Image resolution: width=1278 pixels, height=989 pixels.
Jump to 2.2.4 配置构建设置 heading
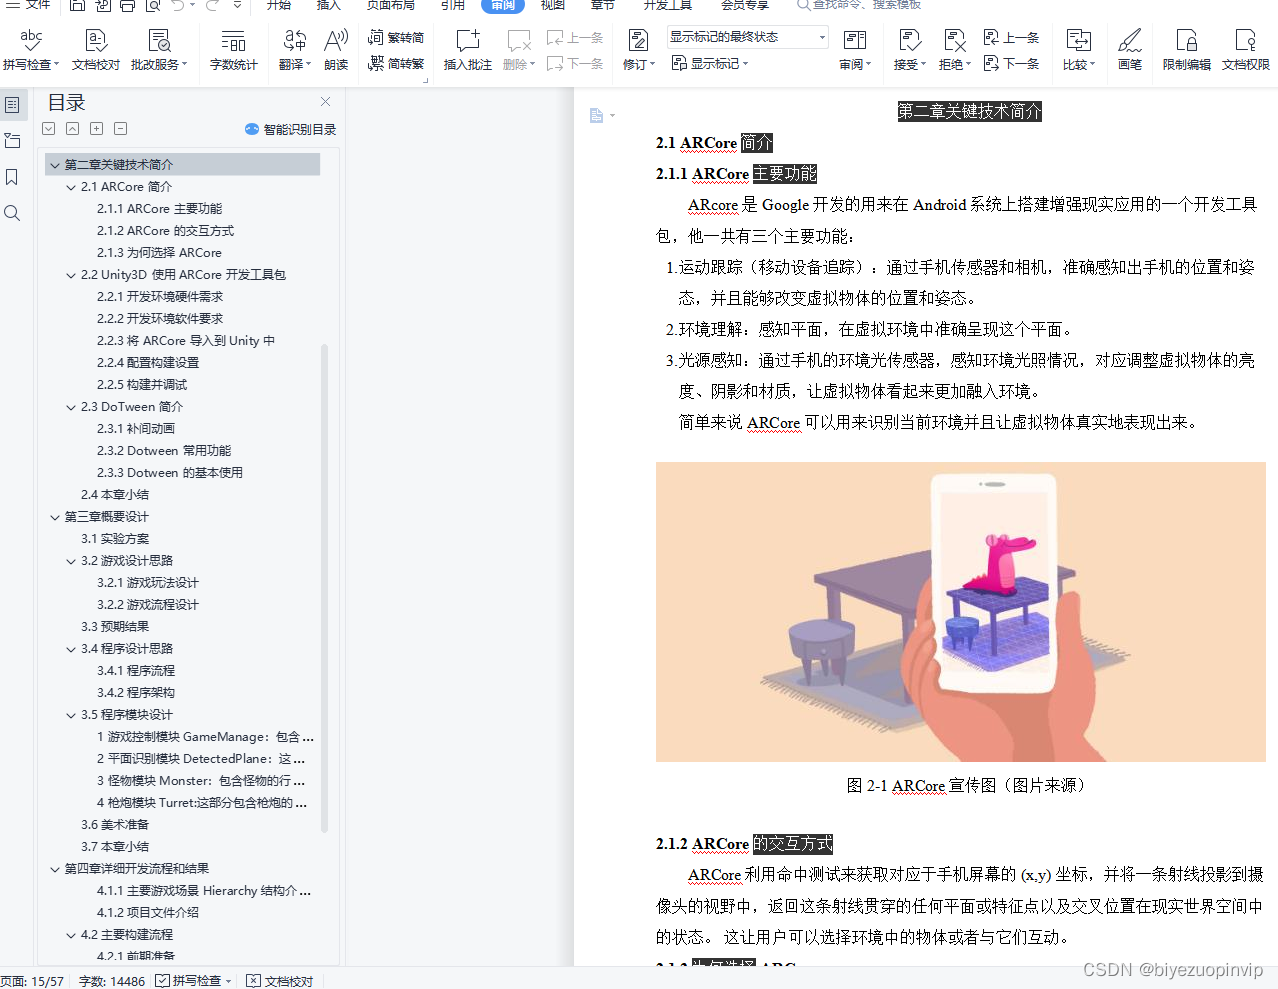(x=148, y=363)
